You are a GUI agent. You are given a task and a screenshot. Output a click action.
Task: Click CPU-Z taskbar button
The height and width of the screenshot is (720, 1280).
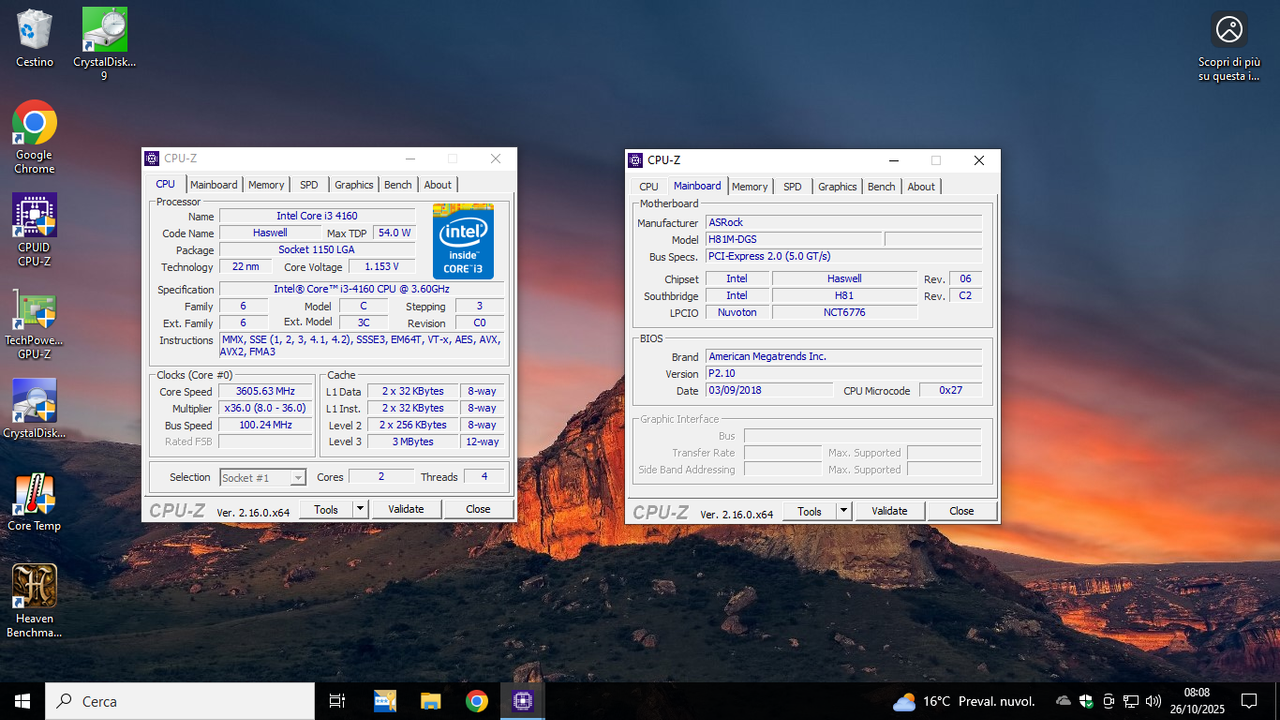(522, 701)
